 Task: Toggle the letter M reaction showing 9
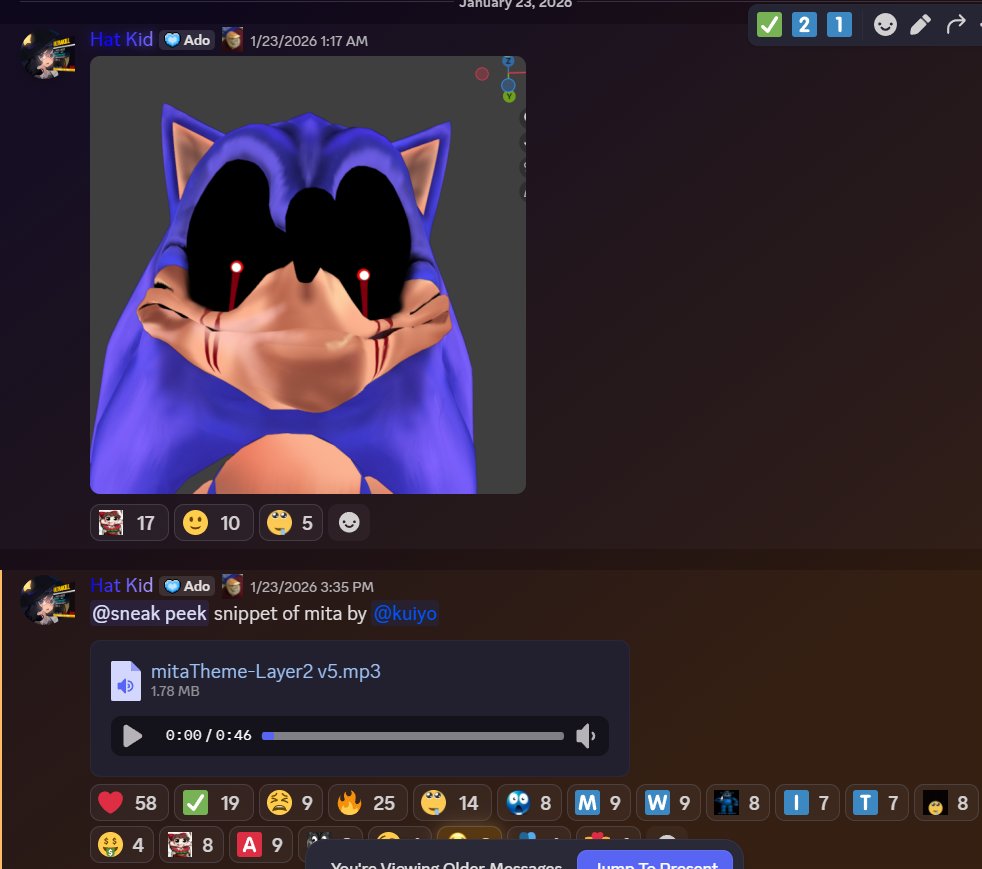pyautogui.click(x=599, y=803)
